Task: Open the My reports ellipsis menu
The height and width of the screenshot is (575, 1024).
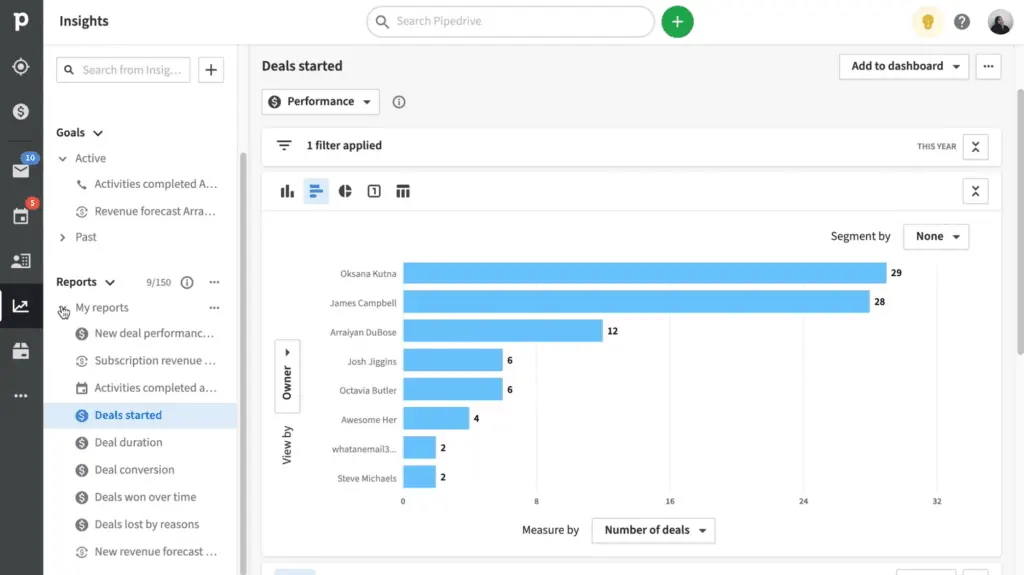Action: click(214, 308)
